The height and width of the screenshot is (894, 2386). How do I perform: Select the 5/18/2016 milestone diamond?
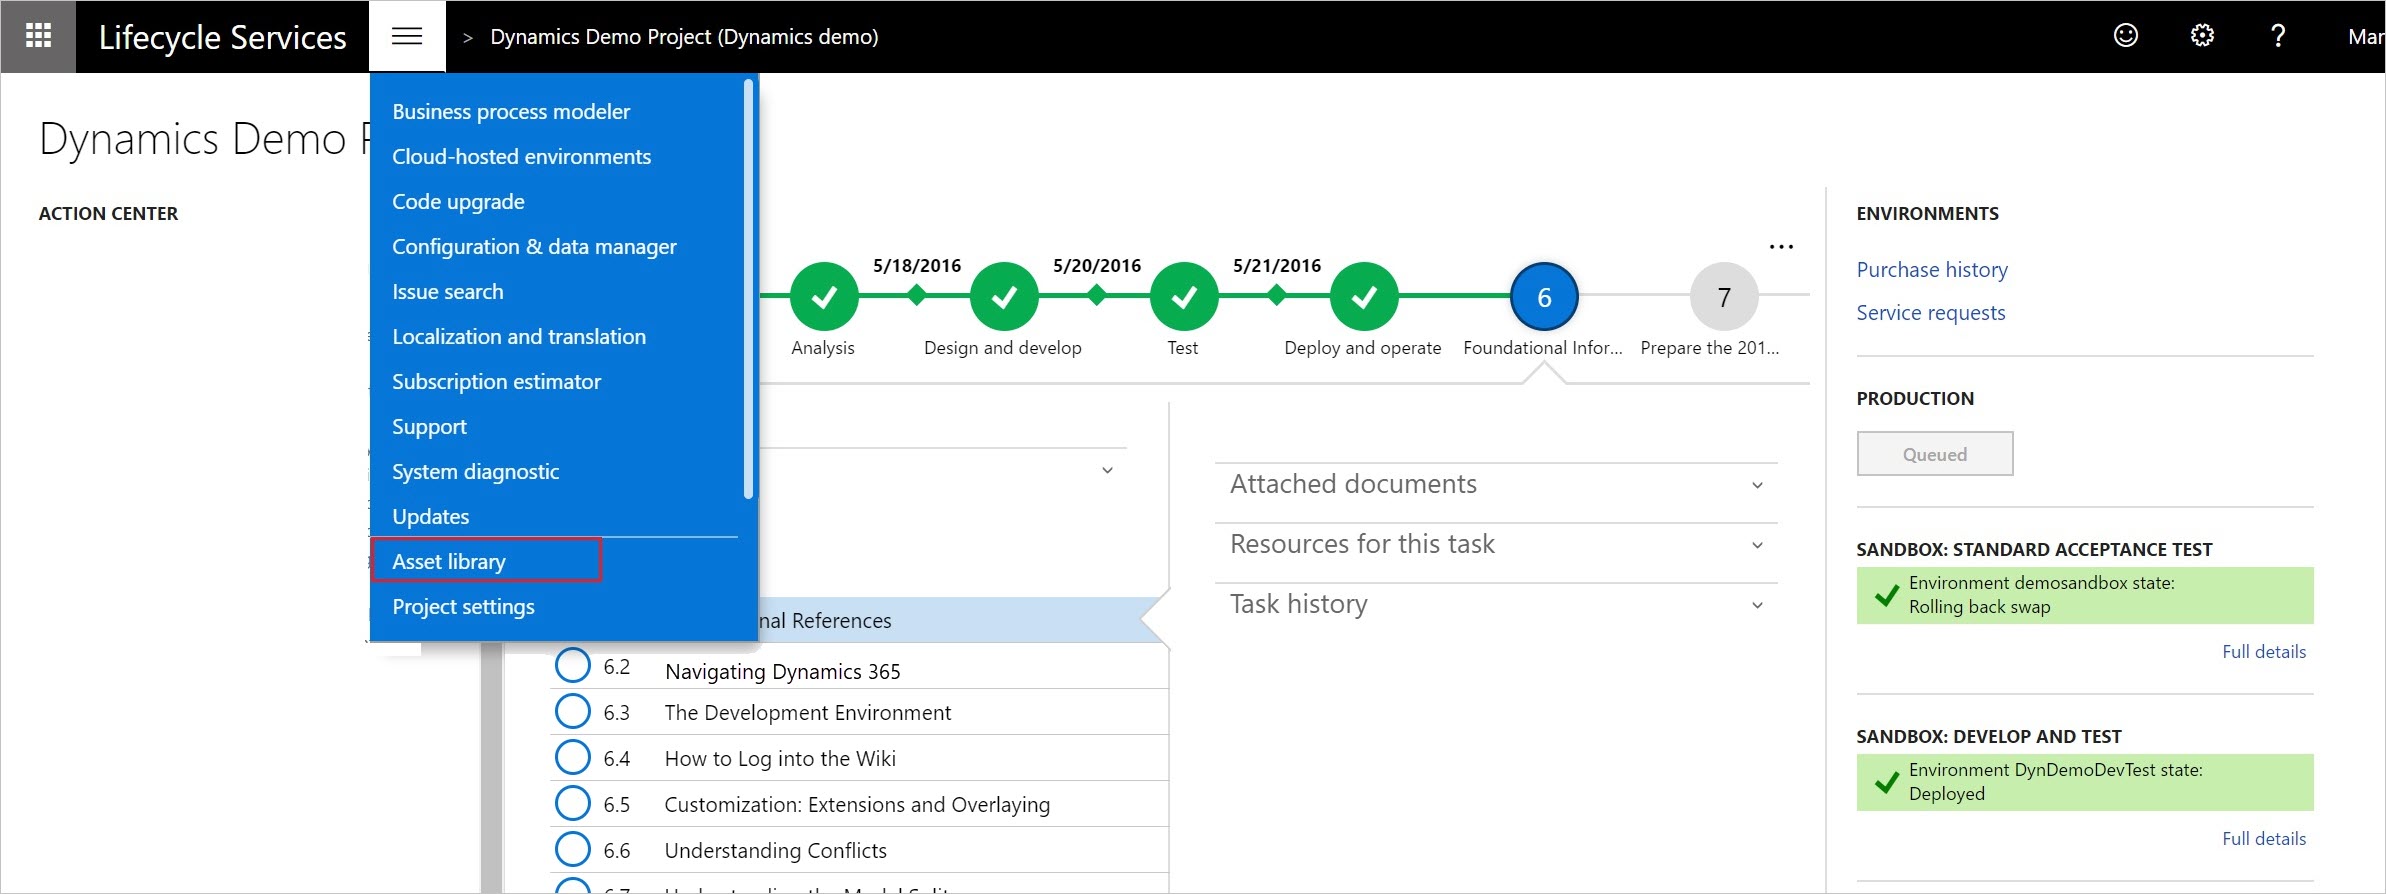pyautogui.click(x=917, y=295)
